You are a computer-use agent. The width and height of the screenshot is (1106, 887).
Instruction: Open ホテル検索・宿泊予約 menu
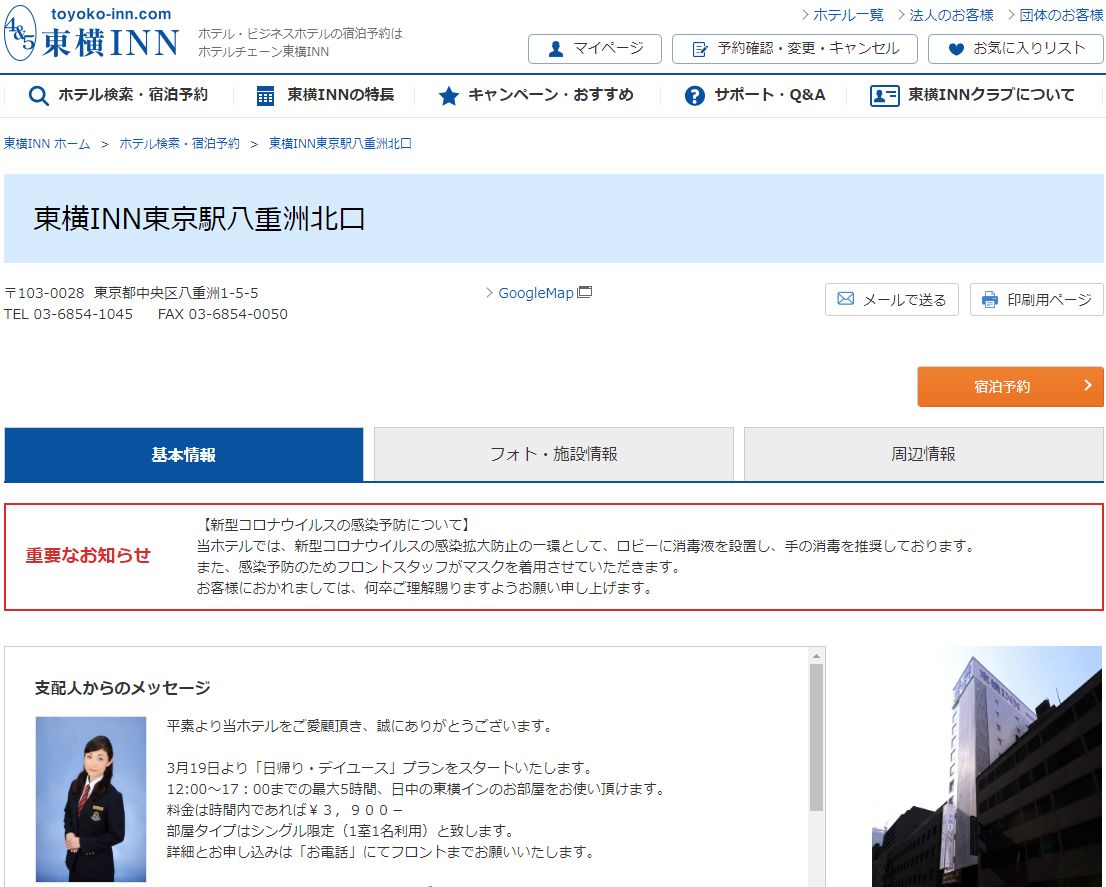[118, 95]
